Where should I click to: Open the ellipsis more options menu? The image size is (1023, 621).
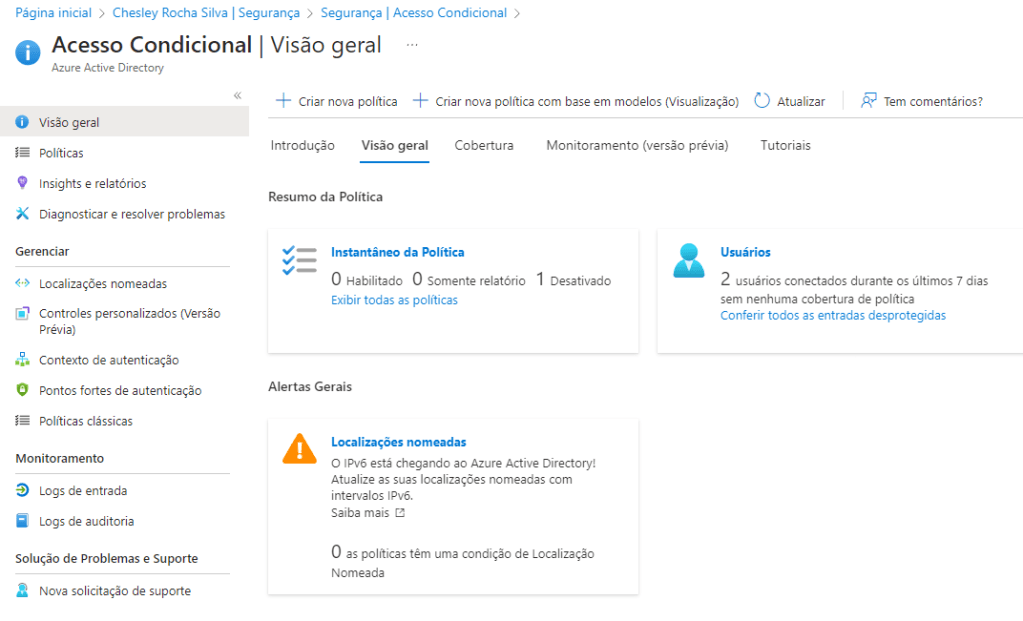[412, 45]
